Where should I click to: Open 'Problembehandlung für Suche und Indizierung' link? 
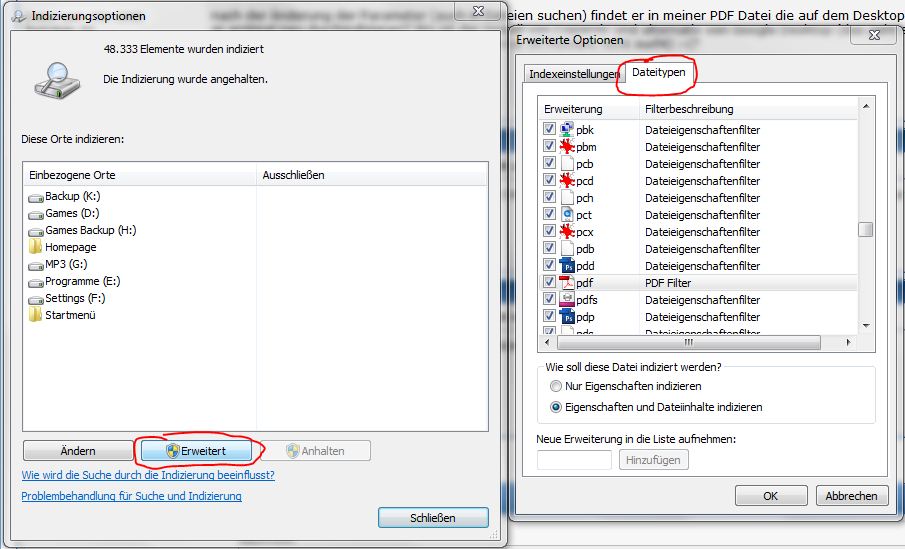132,496
